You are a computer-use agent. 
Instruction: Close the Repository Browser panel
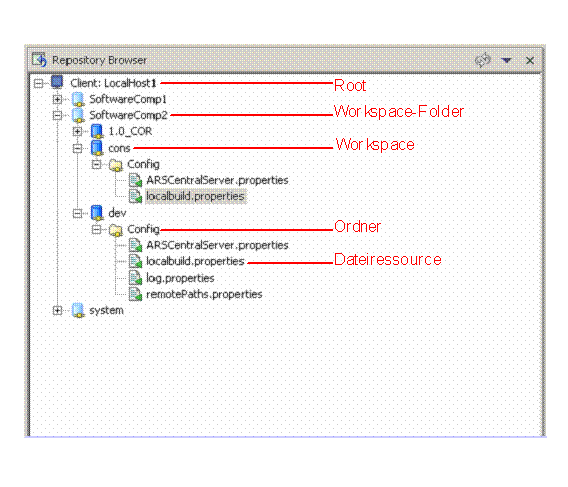pos(530,61)
